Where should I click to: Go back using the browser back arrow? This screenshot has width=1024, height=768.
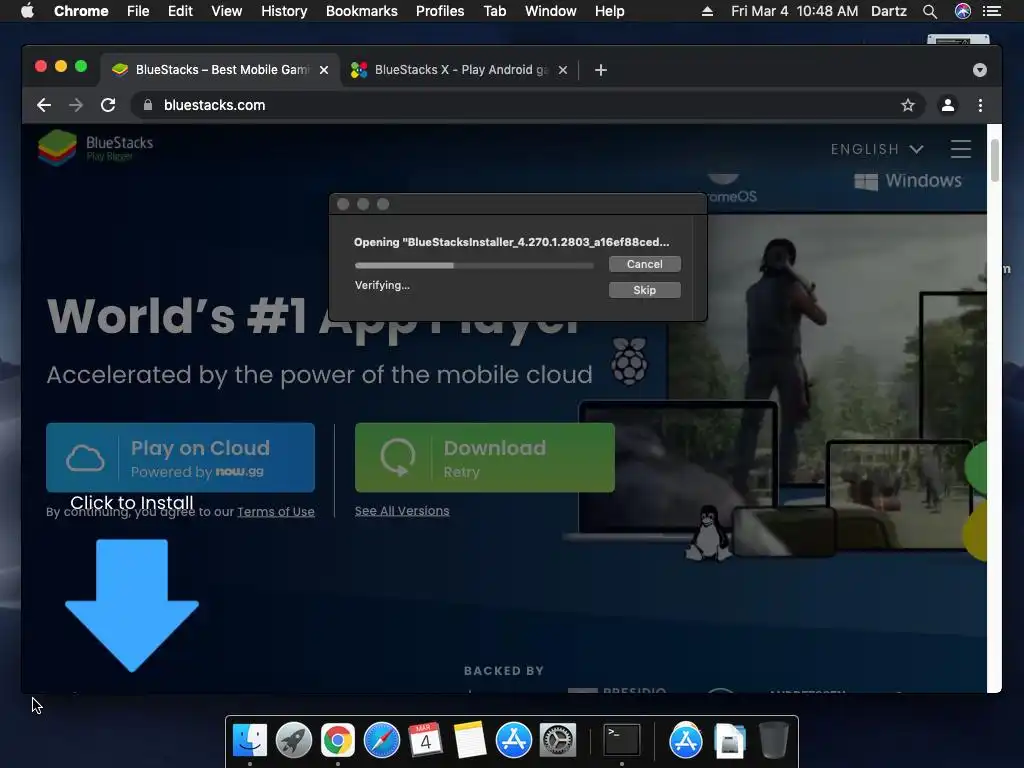(44, 105)
